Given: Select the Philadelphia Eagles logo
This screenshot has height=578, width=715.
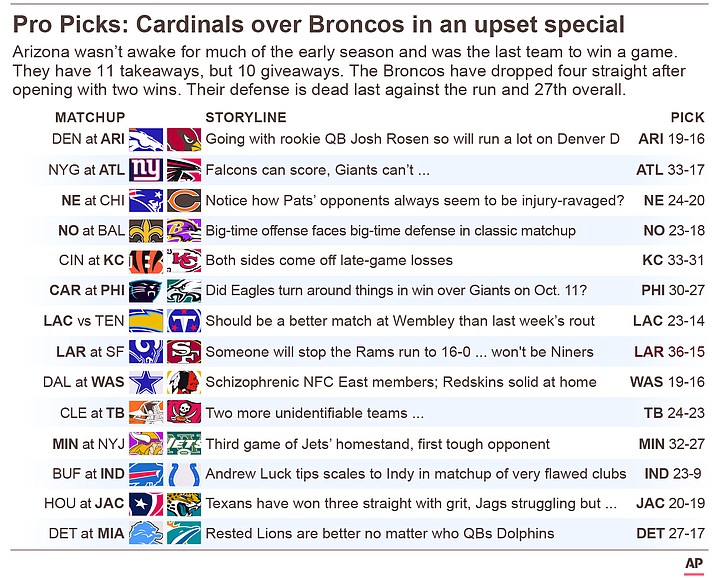Looking at the screenshot, I should click(184, 291).
